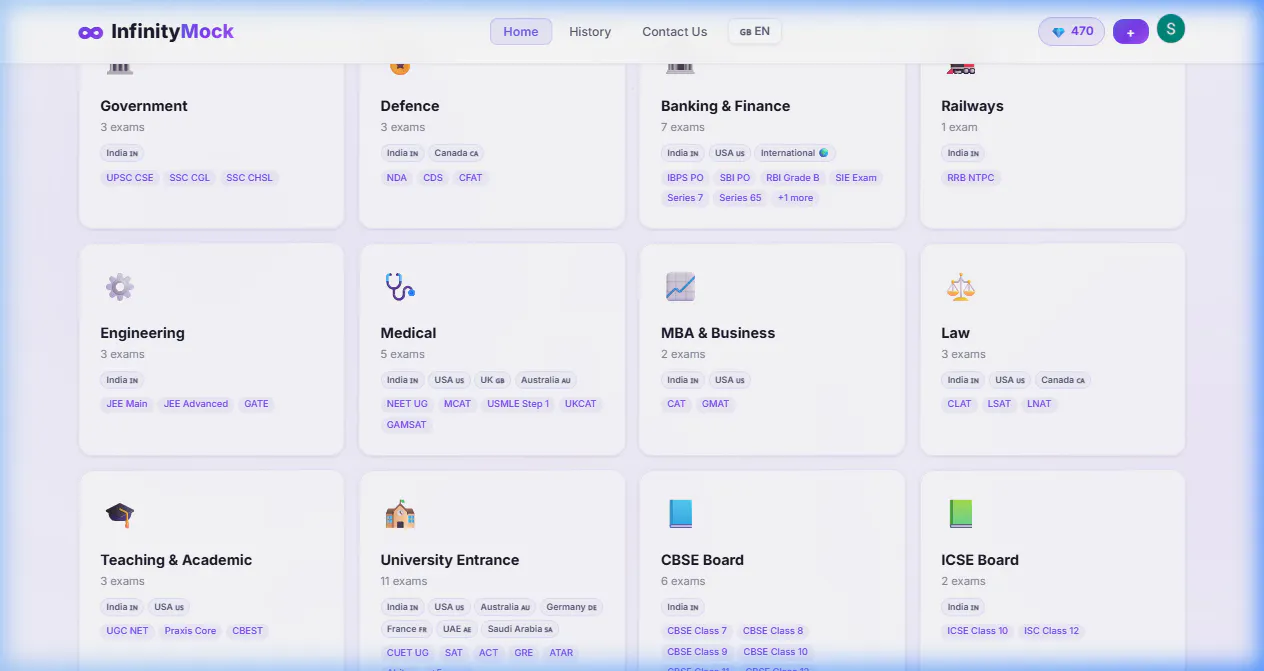Select the RBI Grade B exam tag
1264x671 pixels.
click(793, 178)
